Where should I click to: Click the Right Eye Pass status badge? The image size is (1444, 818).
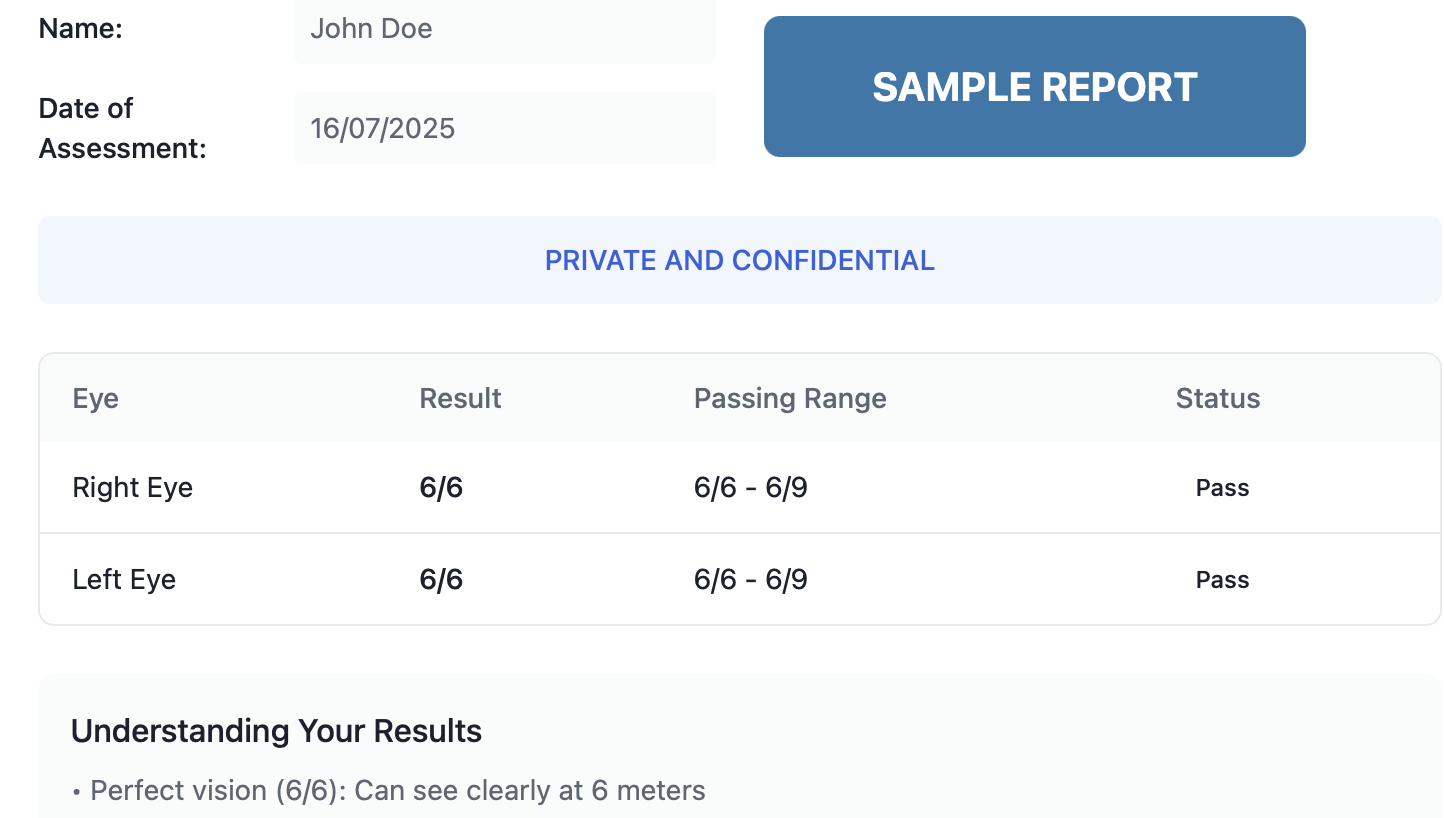point(1222,488)
